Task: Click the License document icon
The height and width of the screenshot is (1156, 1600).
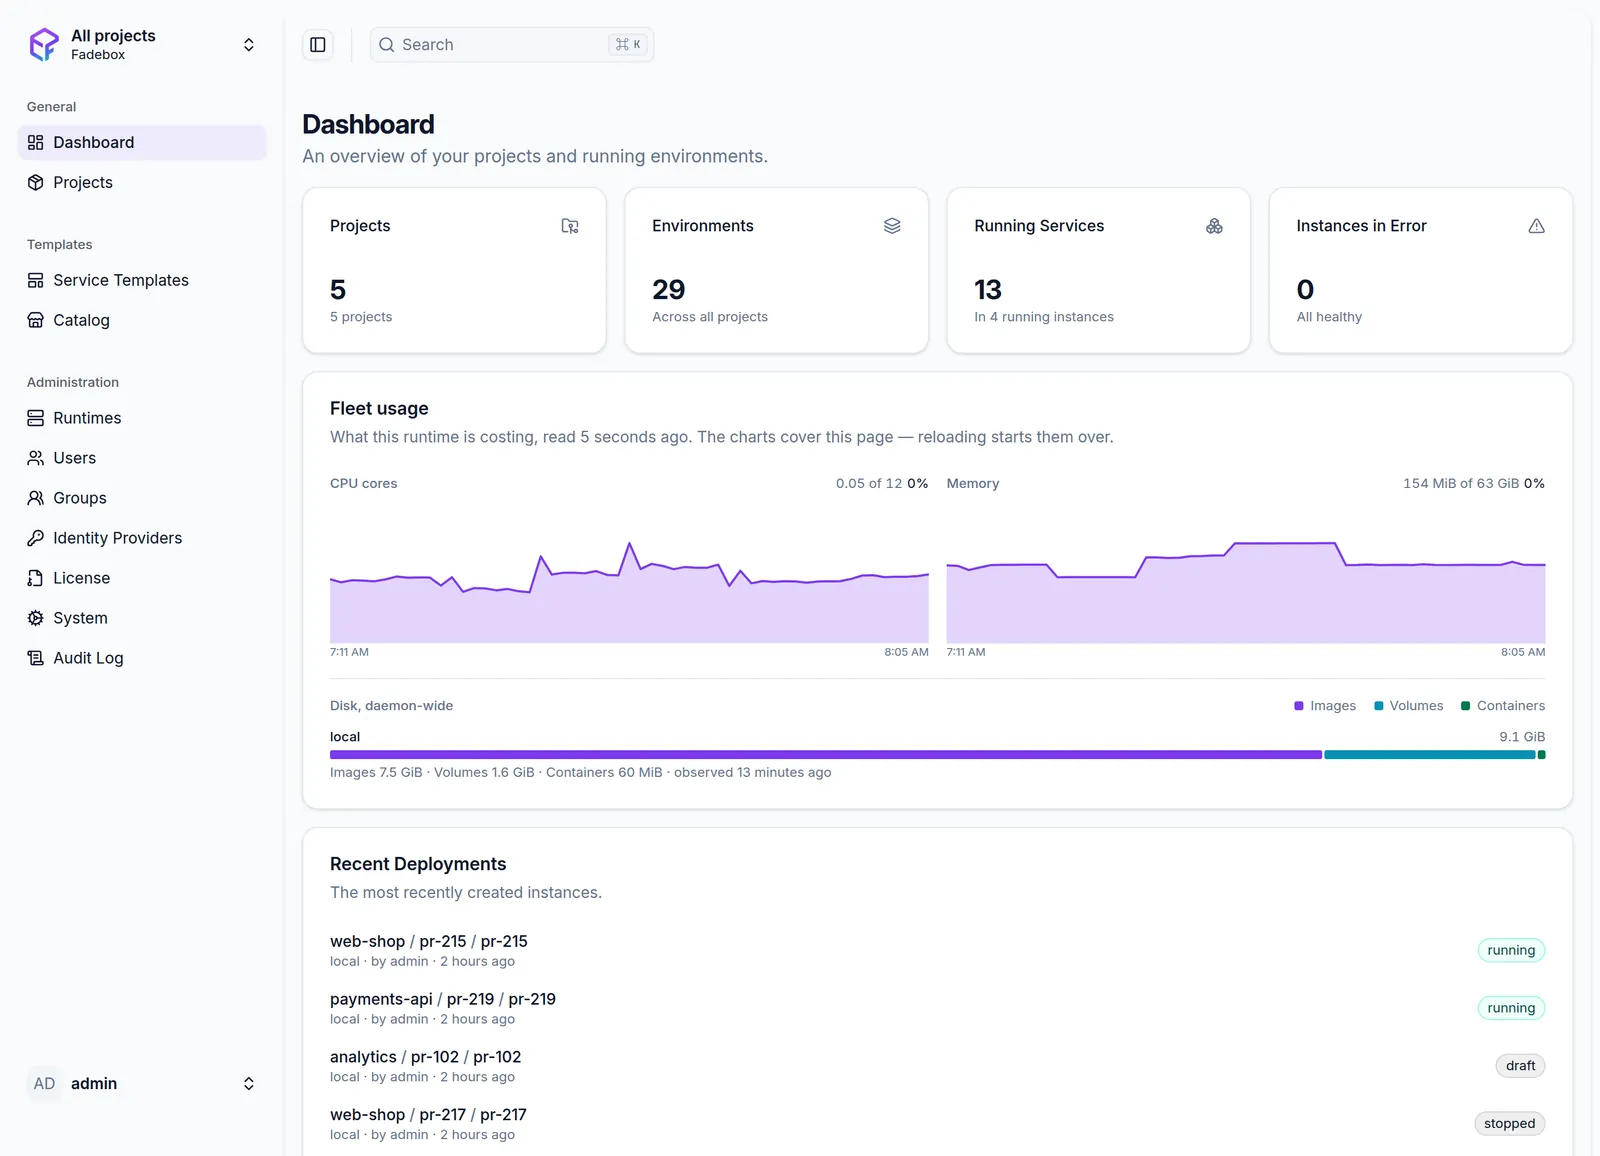Action: click(x=36, y=578)
